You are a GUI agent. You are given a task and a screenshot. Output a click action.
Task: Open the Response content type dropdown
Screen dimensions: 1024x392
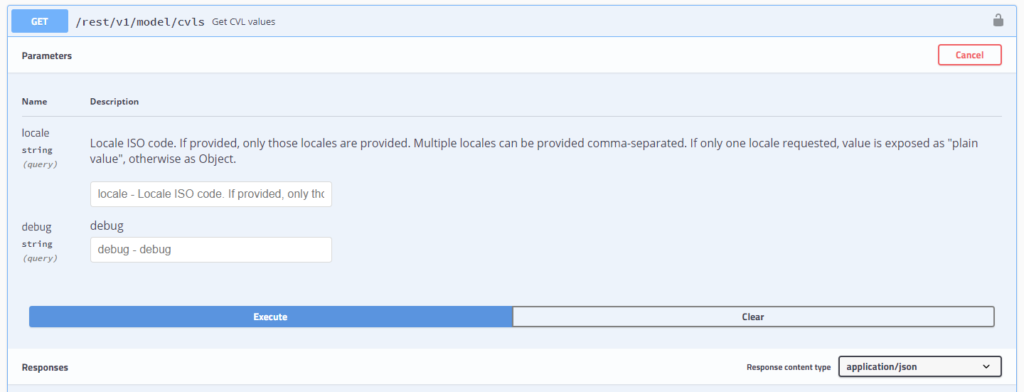[920, 367]
